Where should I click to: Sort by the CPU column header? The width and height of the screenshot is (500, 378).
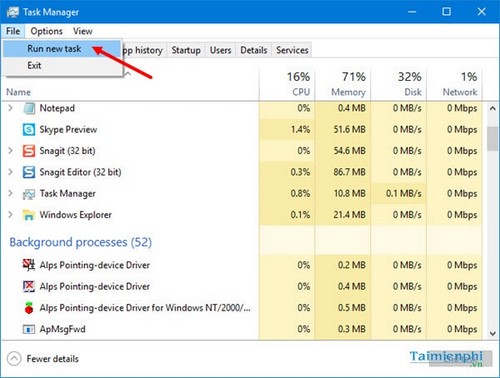287,85
